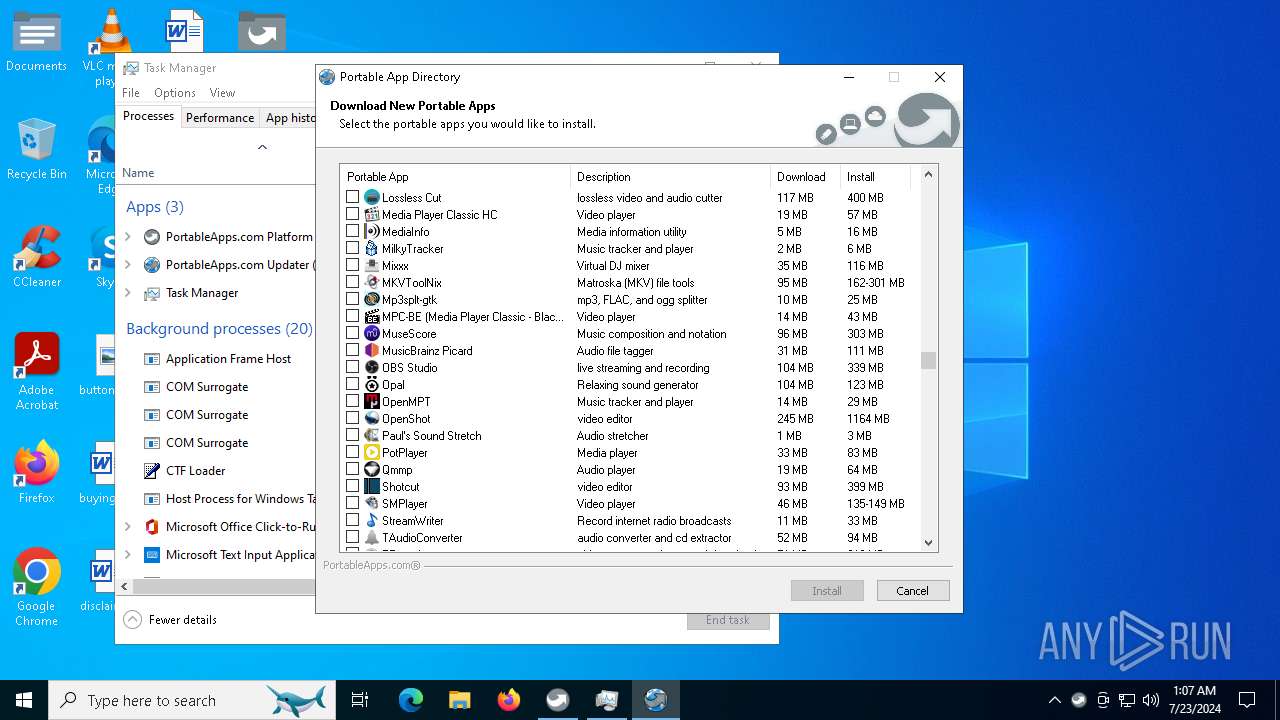The height and width of the screenshot is (720, 1280).
Task: Open the File menu in Task Manager
Action: pos(131,93)
